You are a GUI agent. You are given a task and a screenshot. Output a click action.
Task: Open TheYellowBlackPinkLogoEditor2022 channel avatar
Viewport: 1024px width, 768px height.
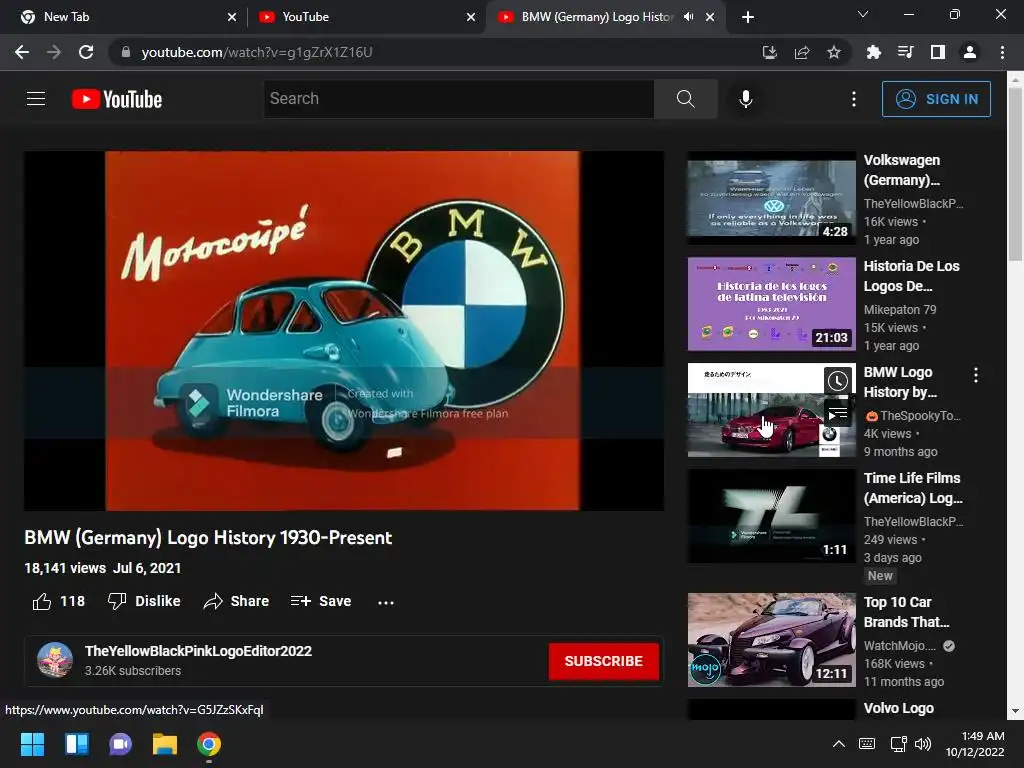(x=55, y=660)
